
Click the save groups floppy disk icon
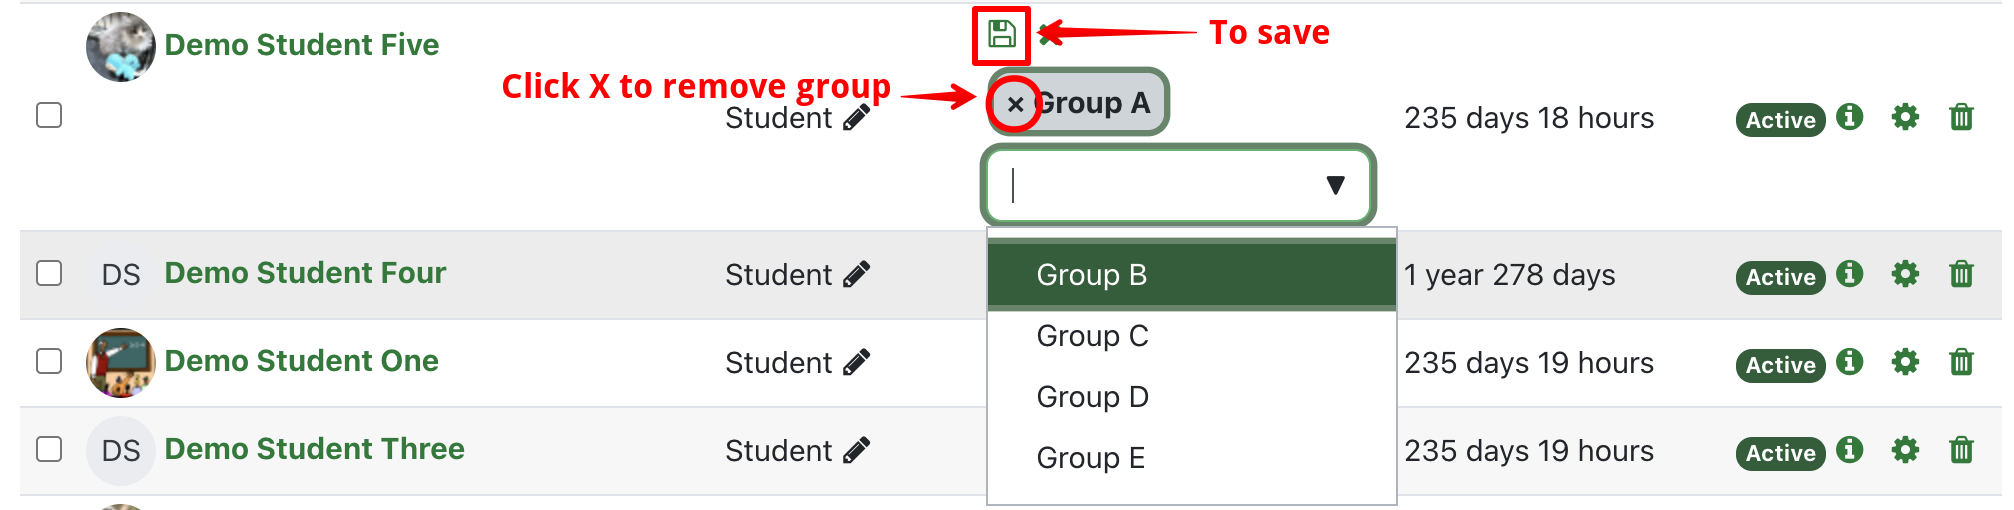1001,35
